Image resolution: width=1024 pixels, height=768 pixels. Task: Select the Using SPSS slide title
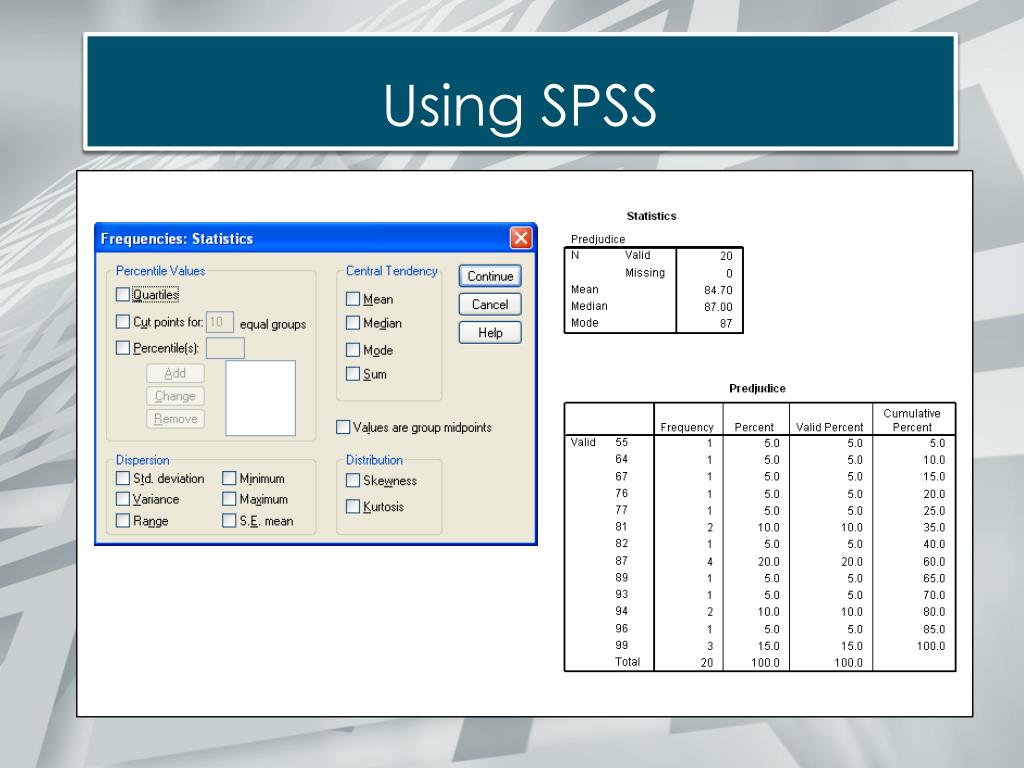520,106
